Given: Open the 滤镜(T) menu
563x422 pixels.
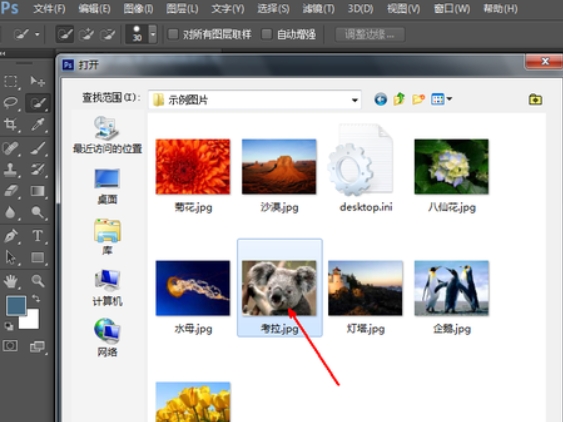Looking at the screenshot, I should pyautogui.click(x=318, y=9).
